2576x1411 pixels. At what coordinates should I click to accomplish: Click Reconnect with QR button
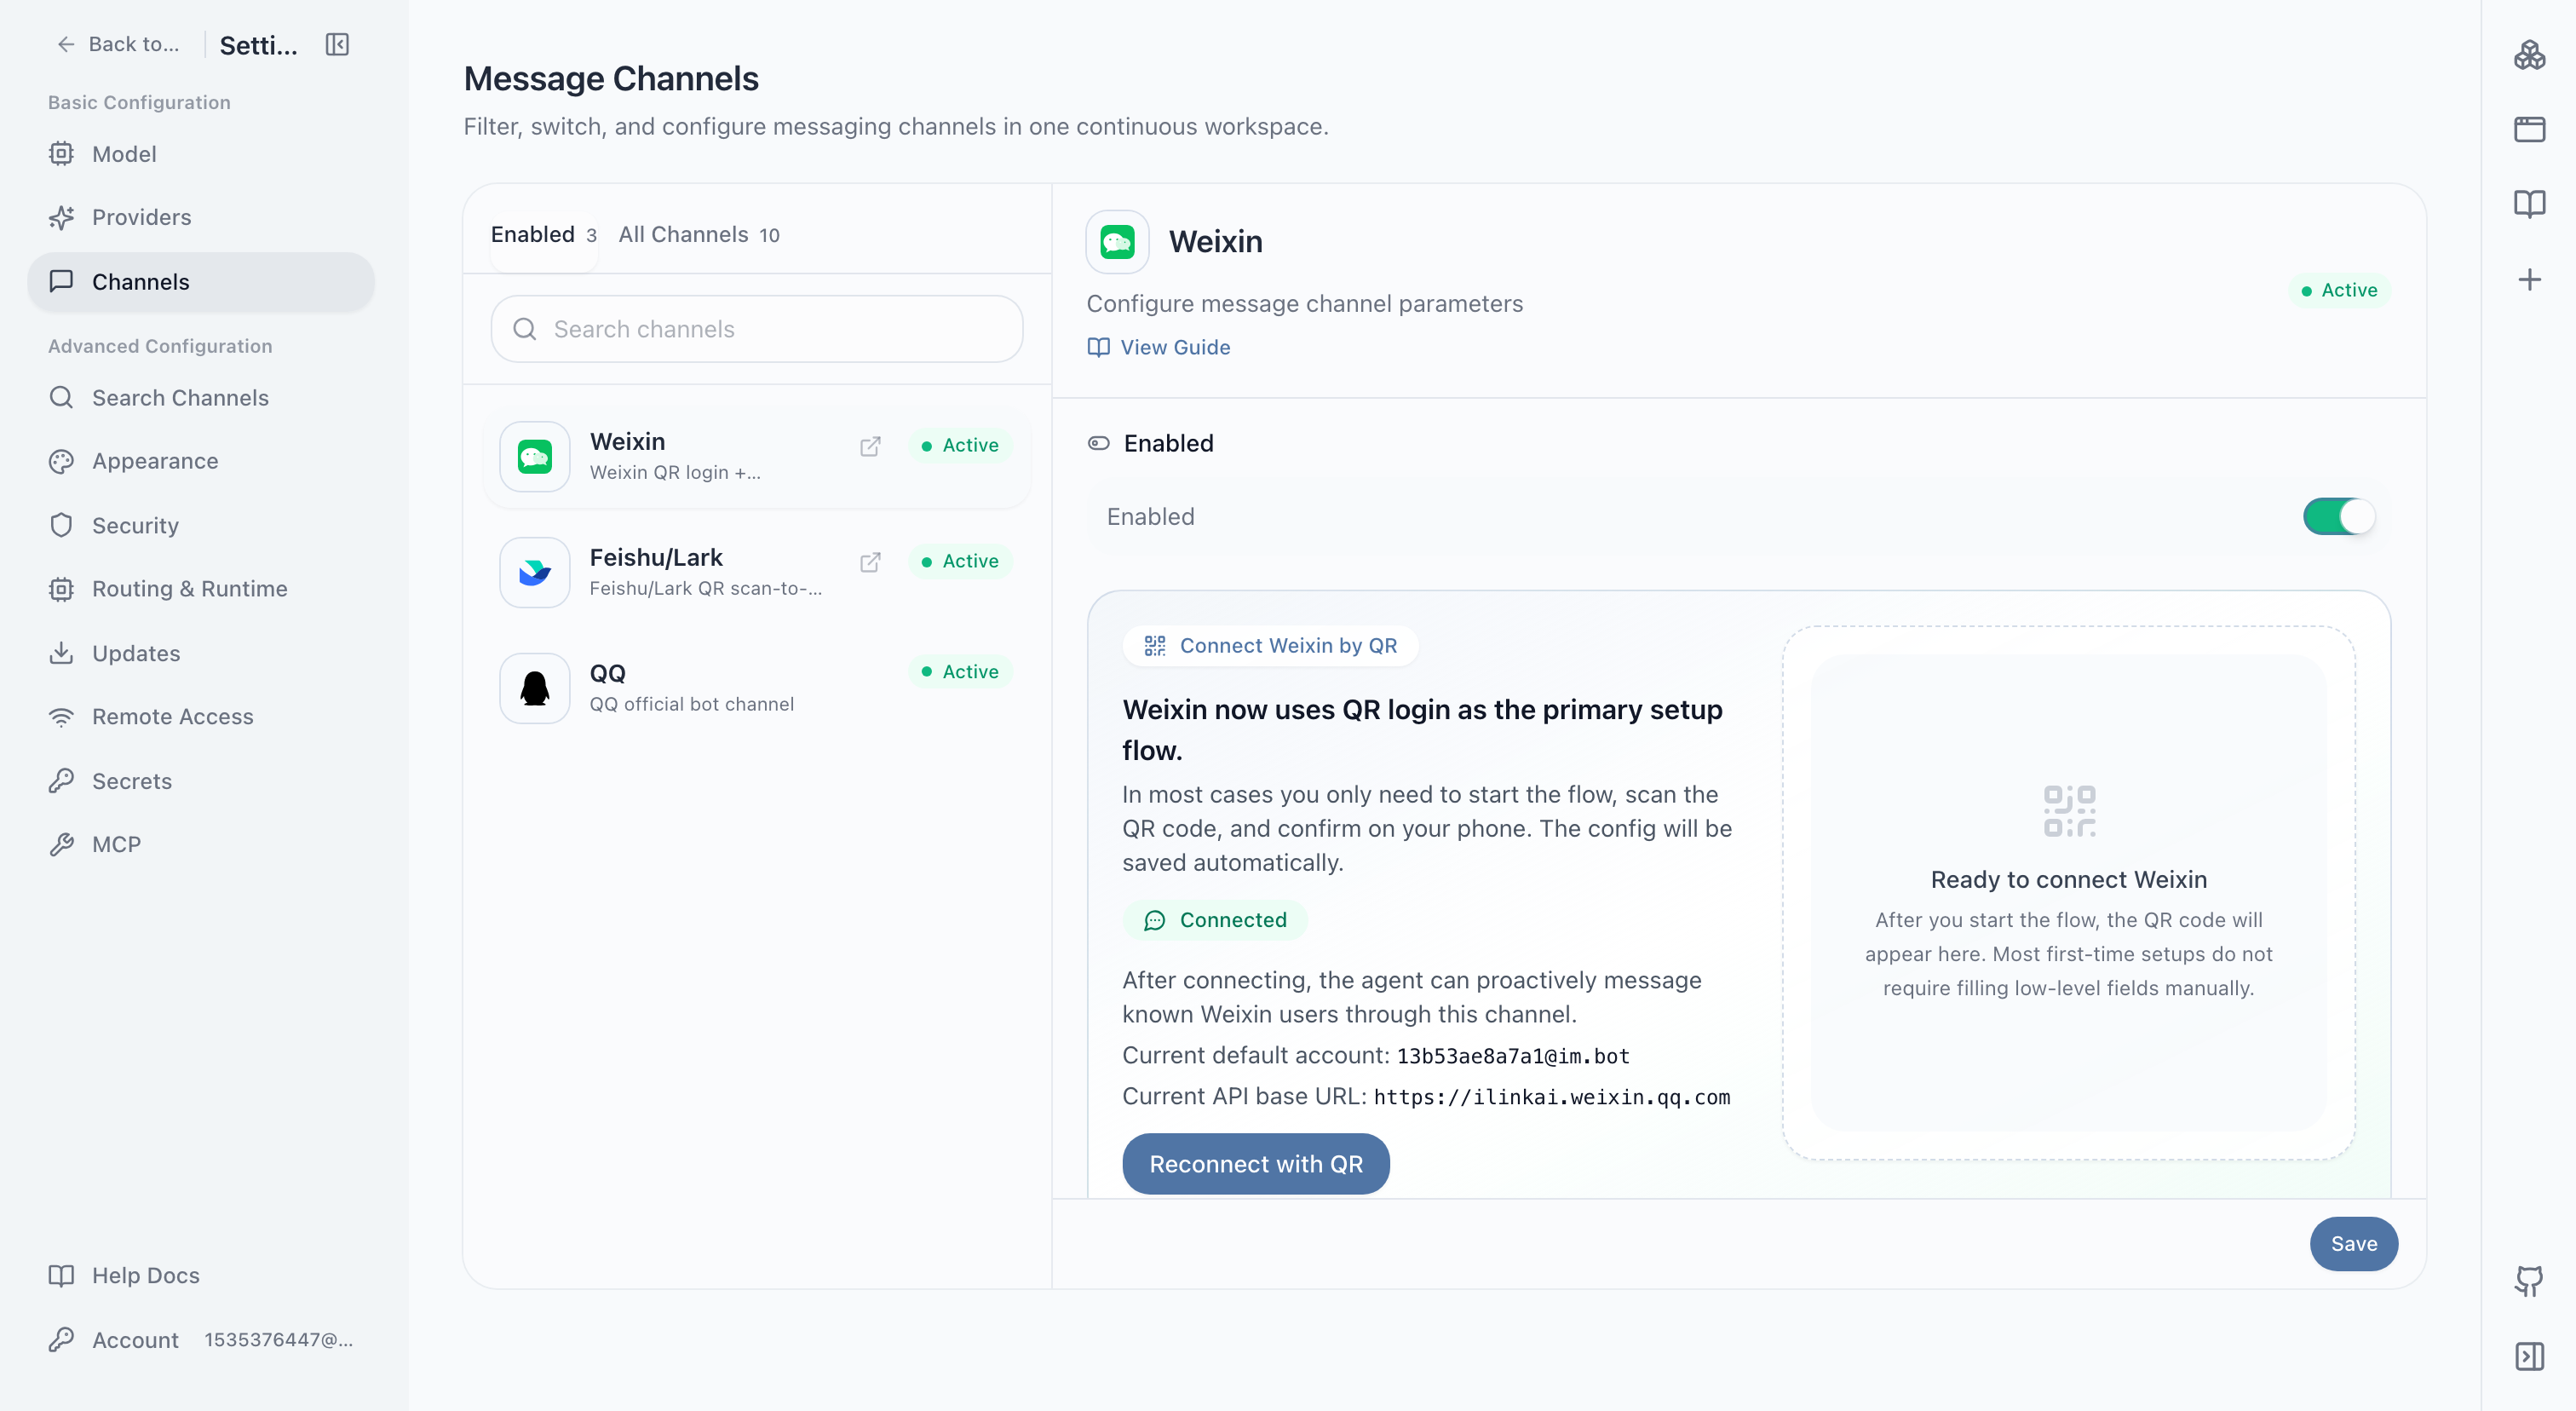pyautogui.click(x=1256, y=1164)
